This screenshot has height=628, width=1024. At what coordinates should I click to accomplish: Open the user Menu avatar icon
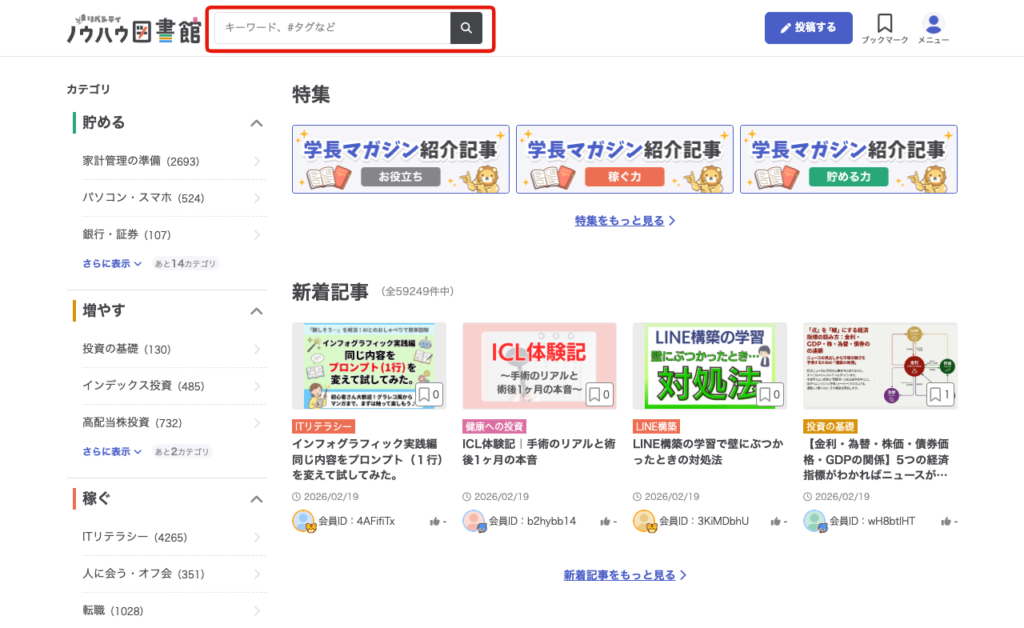coord(933,24)
